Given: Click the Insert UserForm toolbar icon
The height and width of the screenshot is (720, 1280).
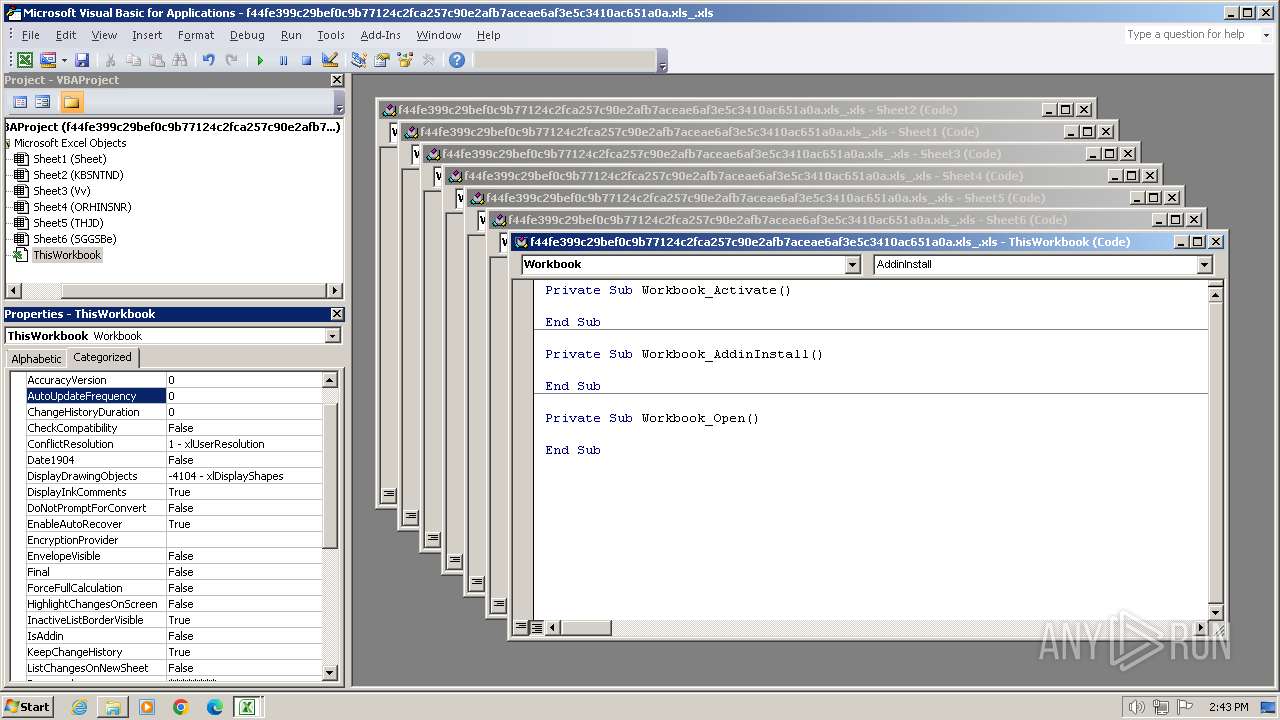Looking at the screenshot, I should 47,60.
